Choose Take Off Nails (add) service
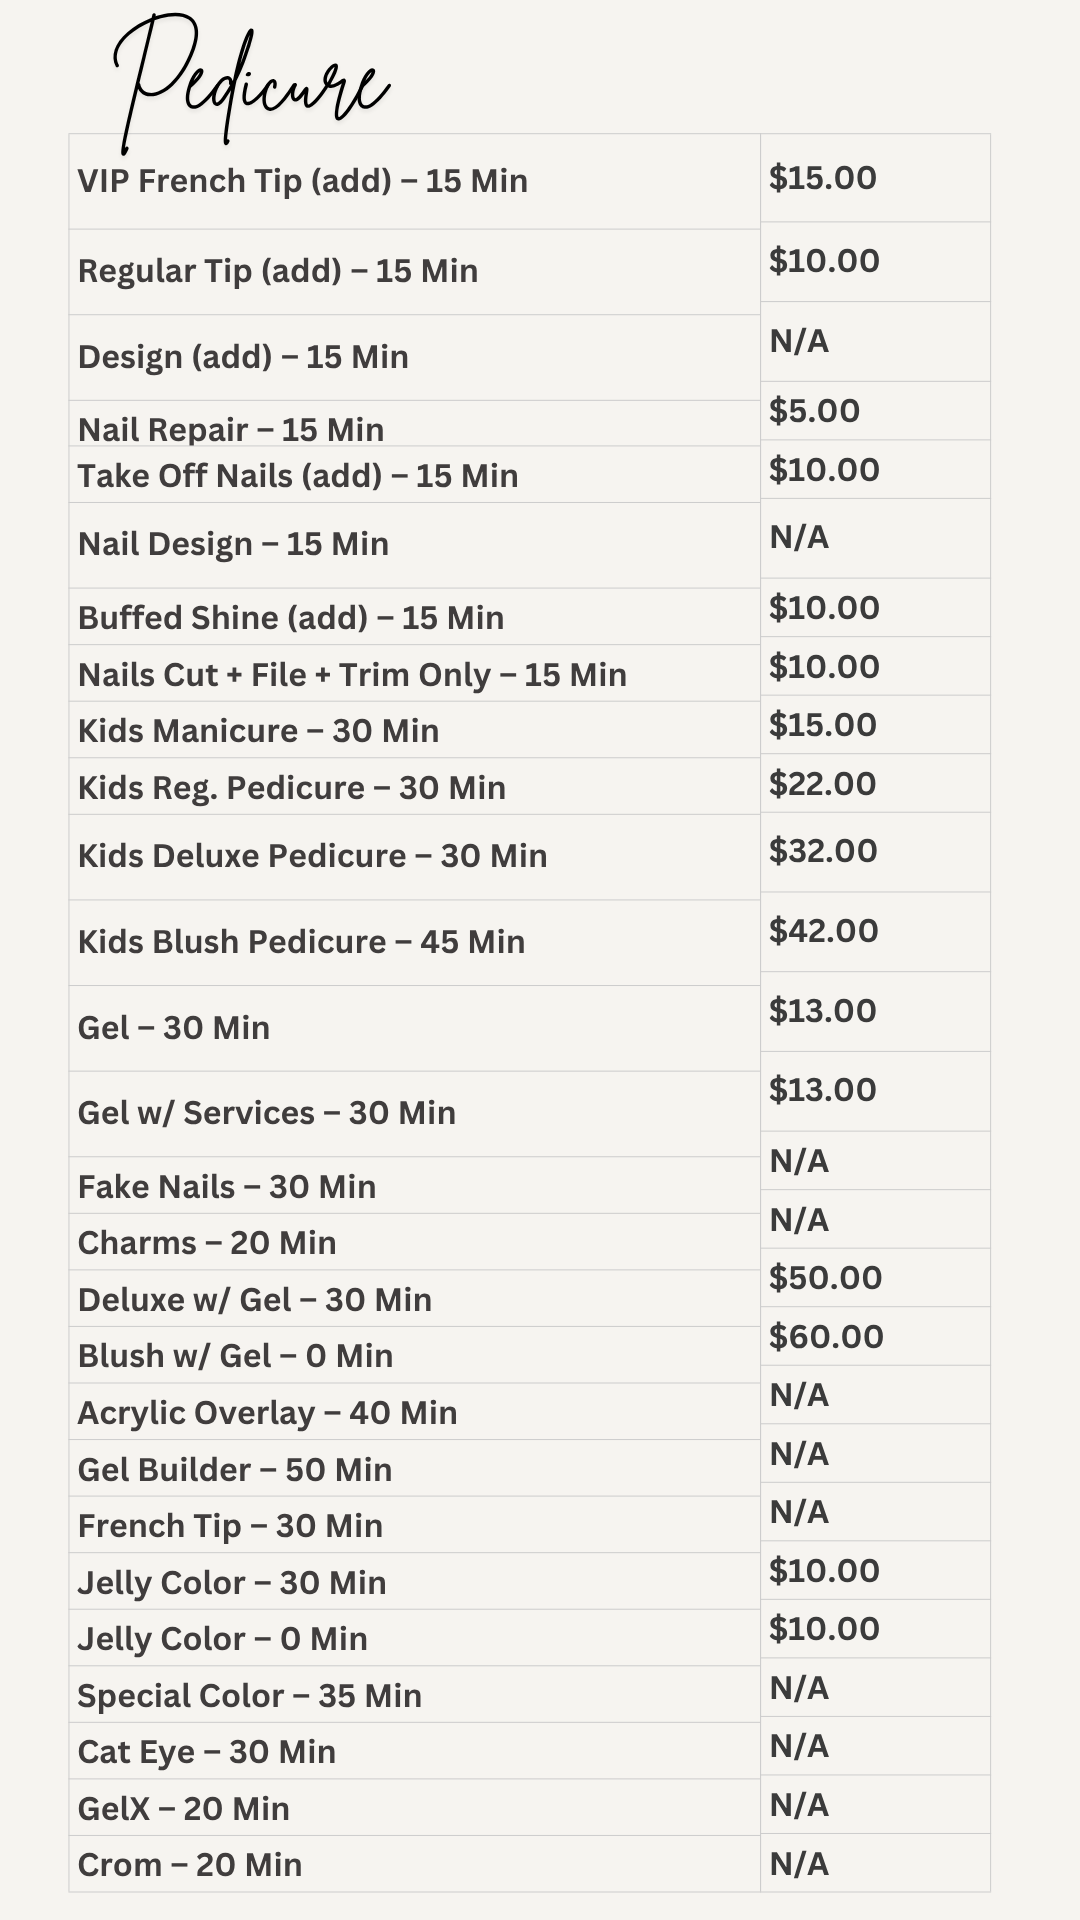Viewport: 1080px width, 1920px height. tap(297, 476)
